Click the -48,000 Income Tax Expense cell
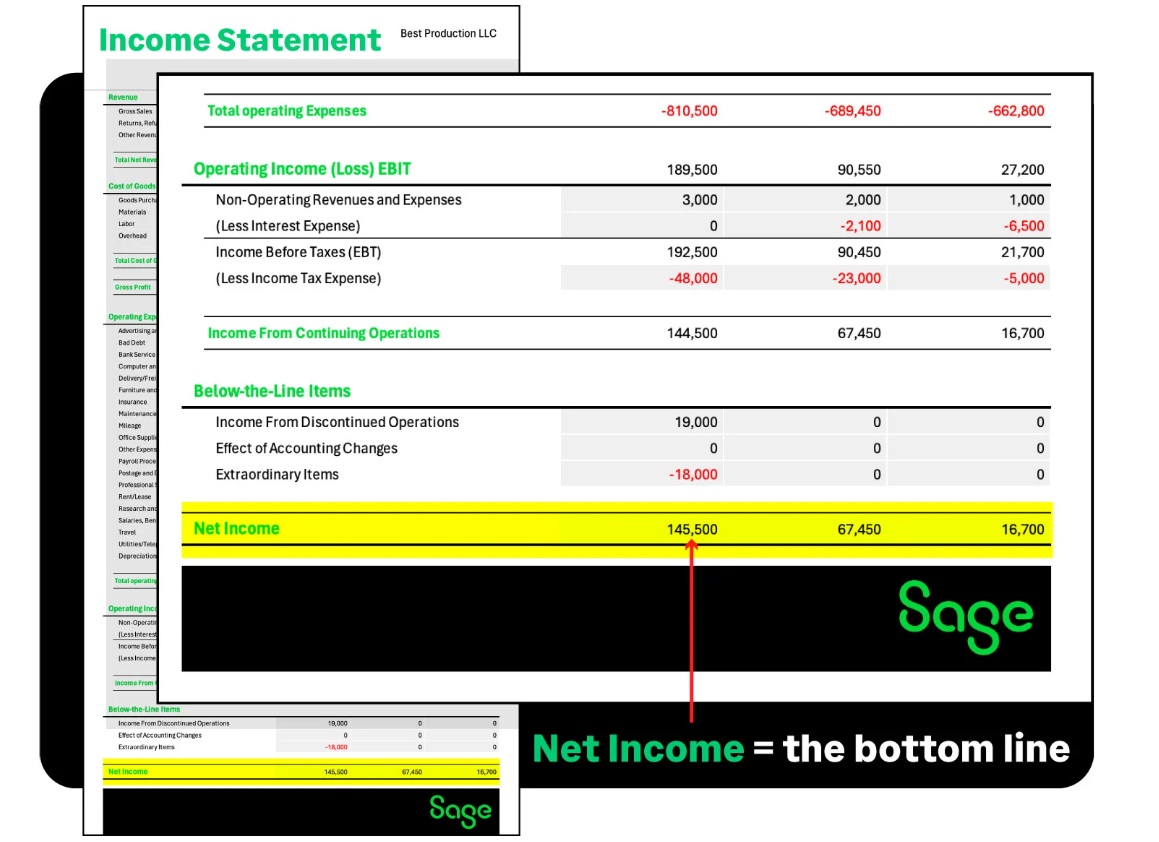 692,278
